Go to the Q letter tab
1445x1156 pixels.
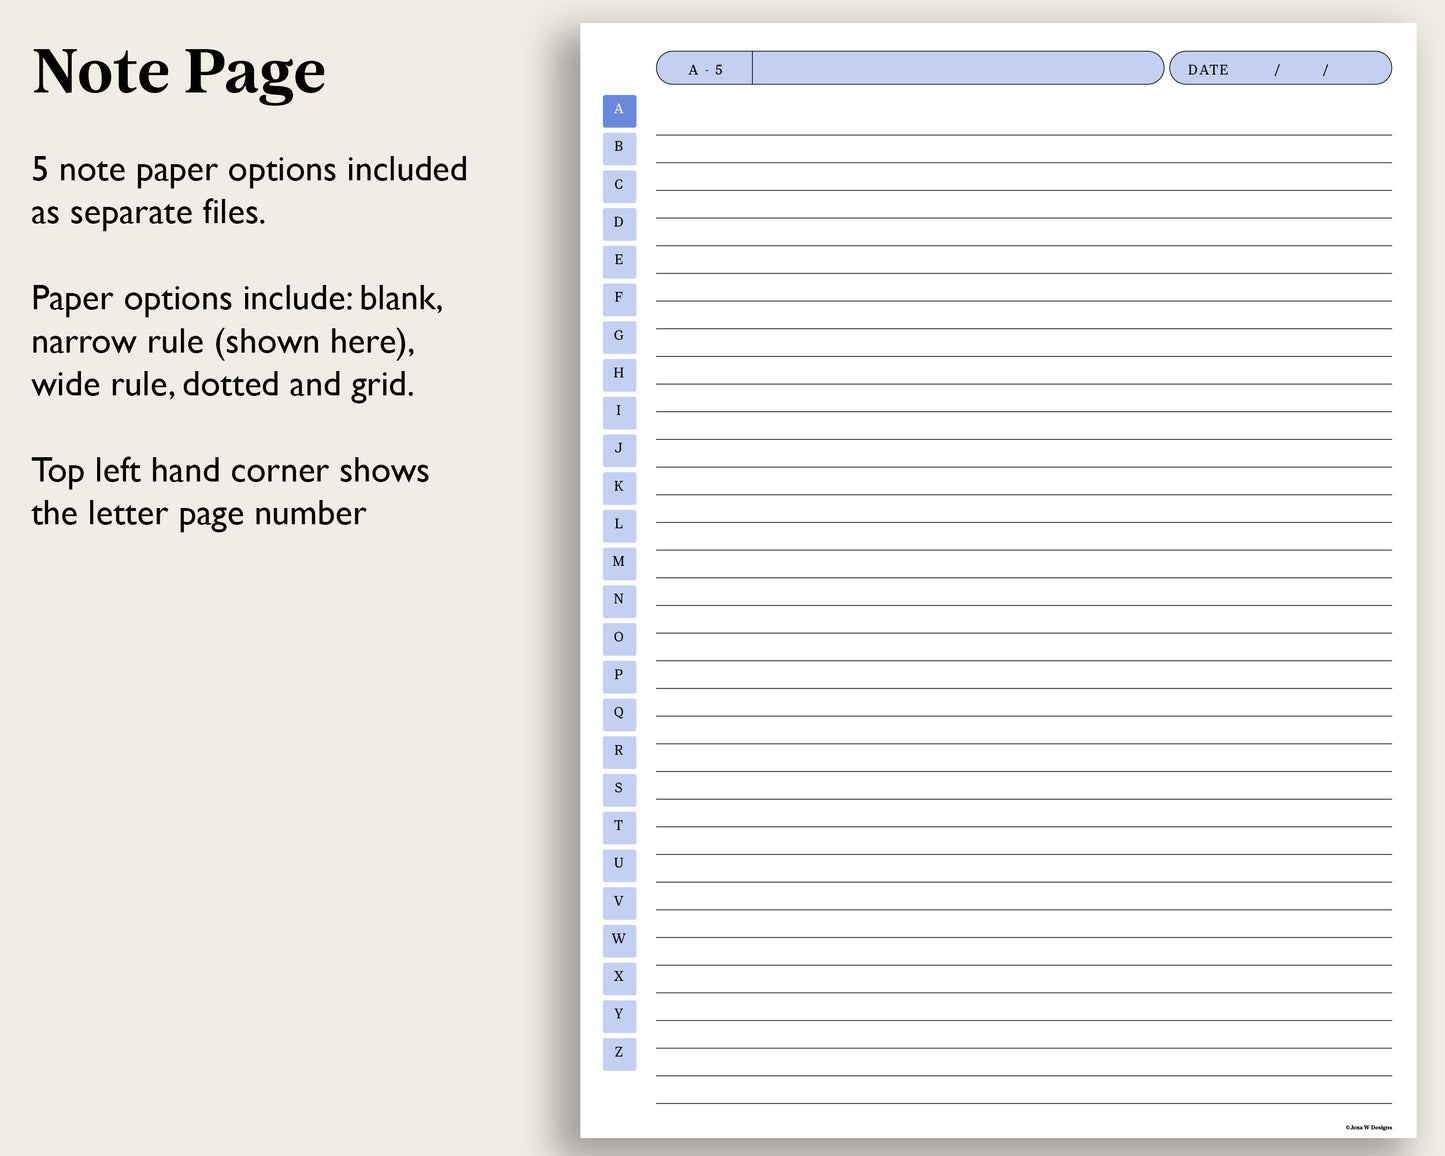pyautogui.click(x=618, y=714)
